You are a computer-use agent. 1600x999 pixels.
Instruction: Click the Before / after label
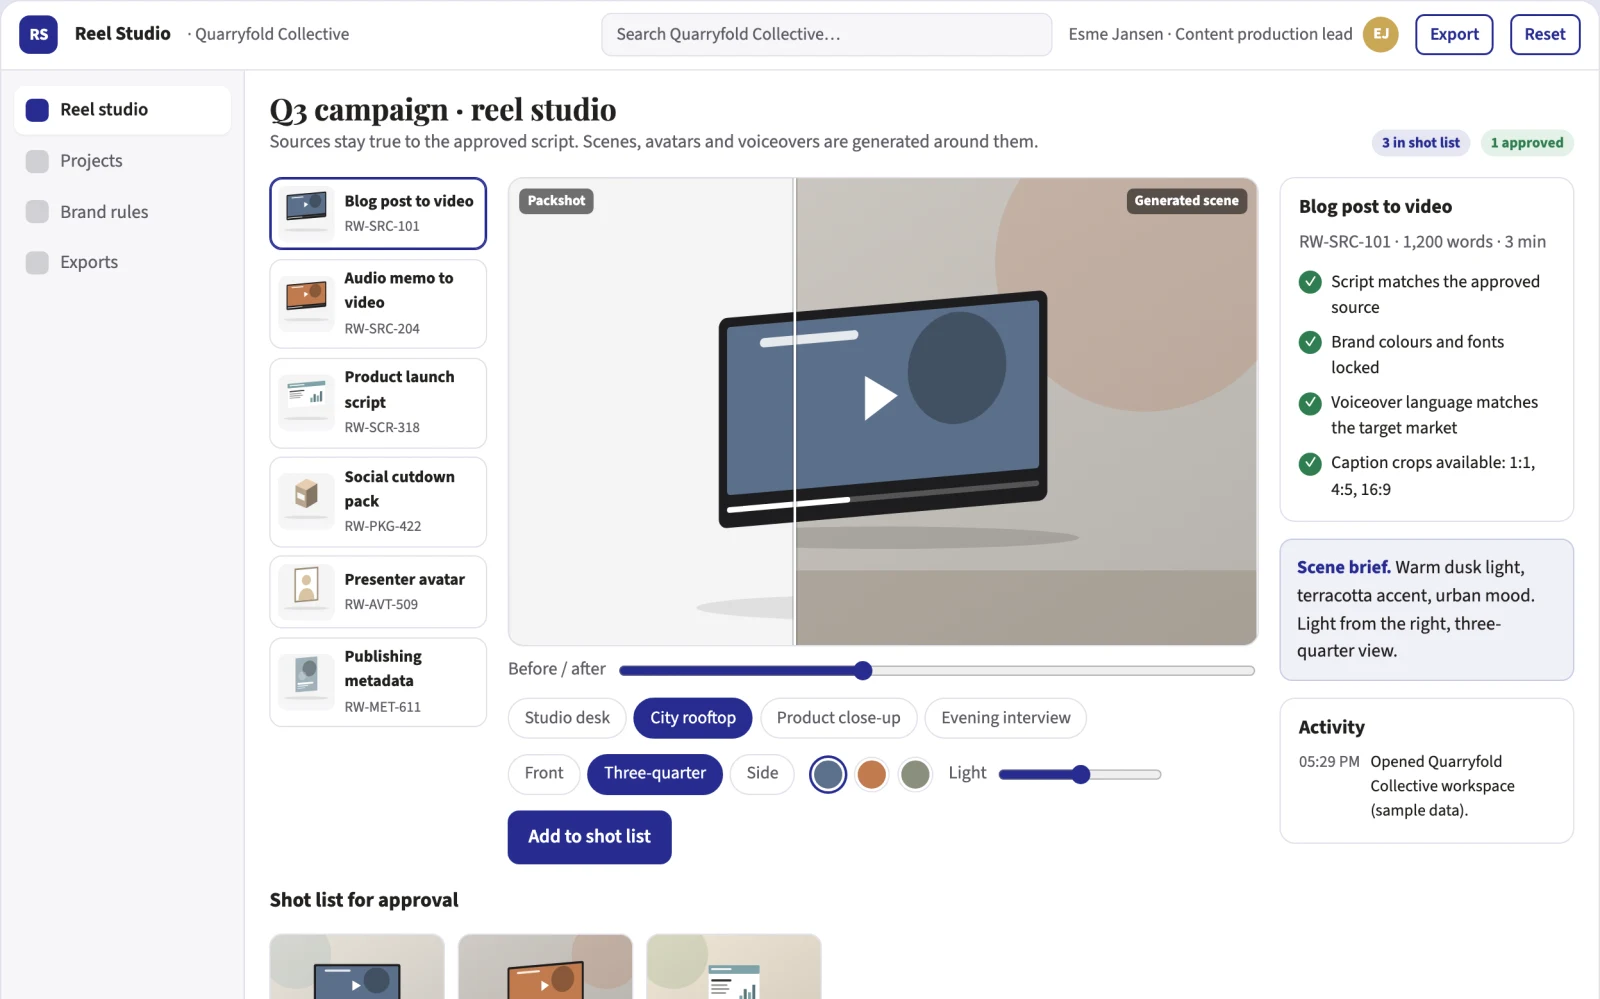click(557, 669)
